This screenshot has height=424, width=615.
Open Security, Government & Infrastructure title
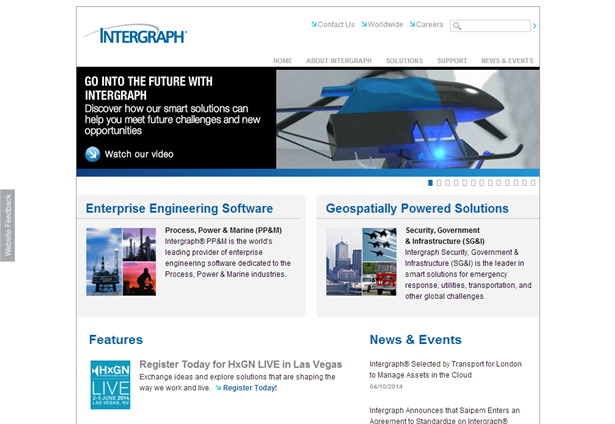tap(445, 236)
